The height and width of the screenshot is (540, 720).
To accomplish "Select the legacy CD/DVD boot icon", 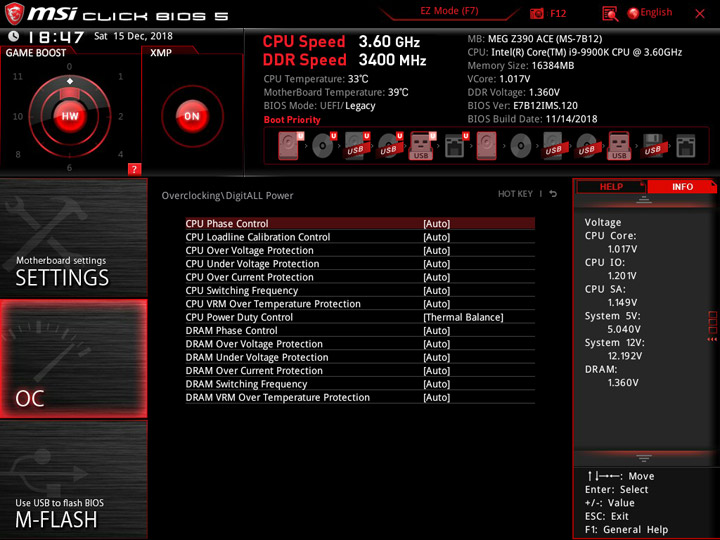I will pyautogui.click(x=521, y=146).
